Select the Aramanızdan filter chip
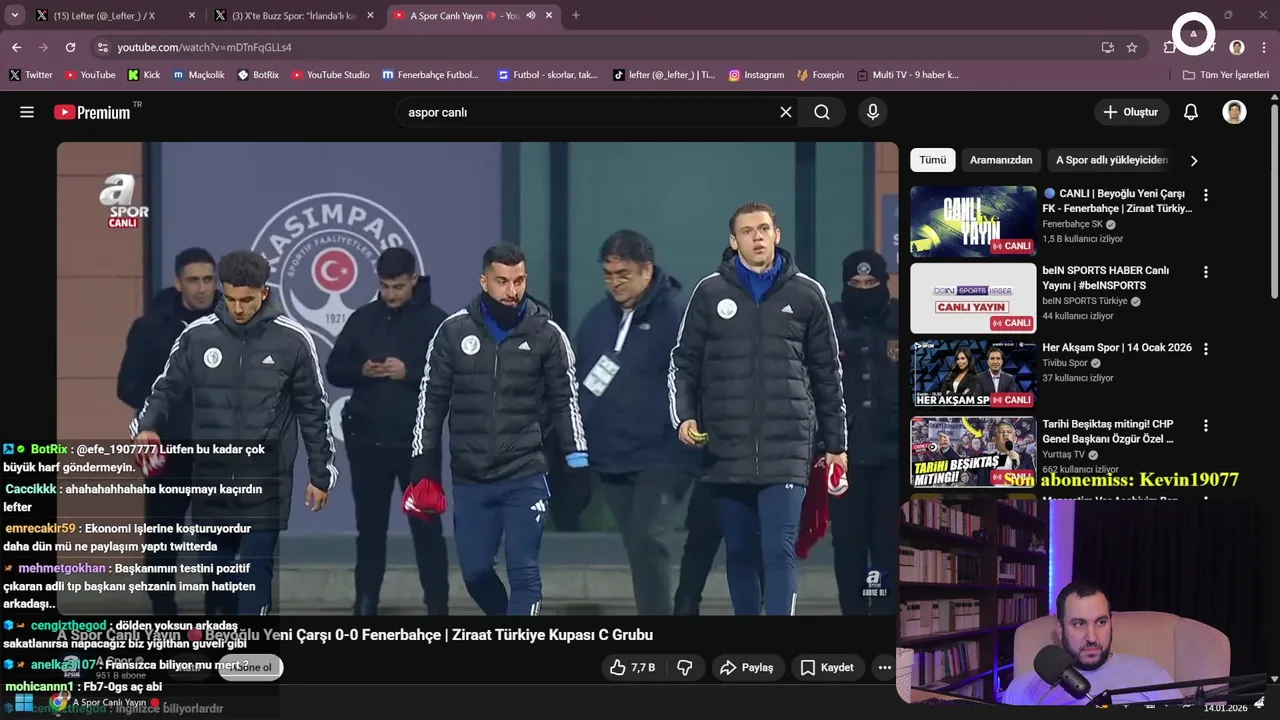 1001,160
